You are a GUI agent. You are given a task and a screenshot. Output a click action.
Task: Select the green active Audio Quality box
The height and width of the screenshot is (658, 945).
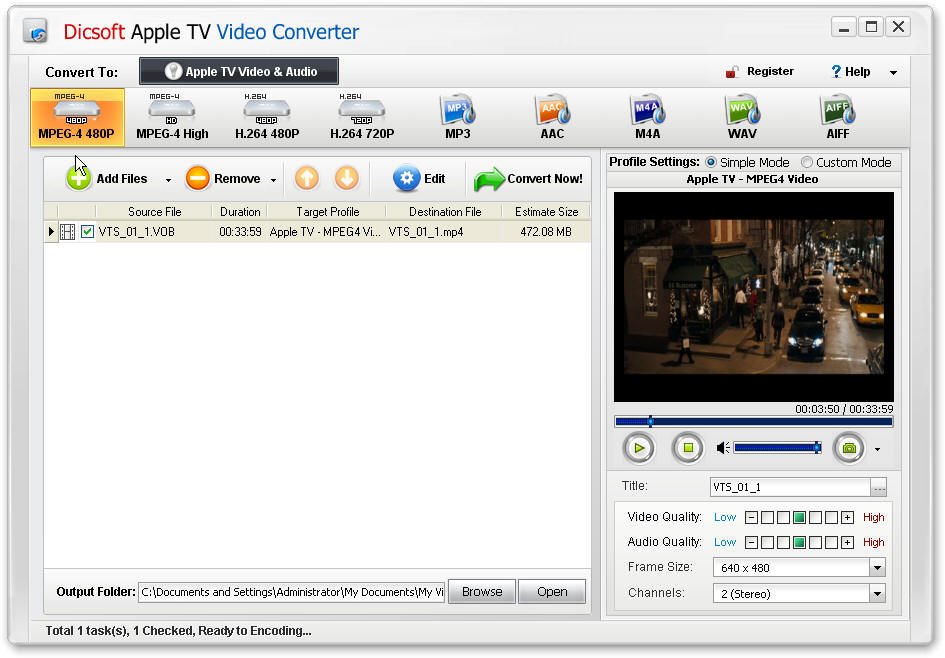click(799, 542)
